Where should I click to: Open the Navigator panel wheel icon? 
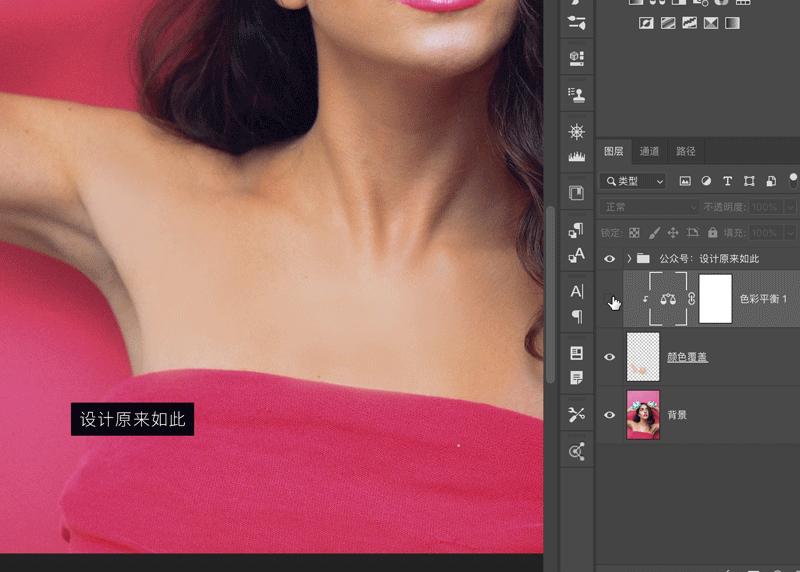coord(576,132)
